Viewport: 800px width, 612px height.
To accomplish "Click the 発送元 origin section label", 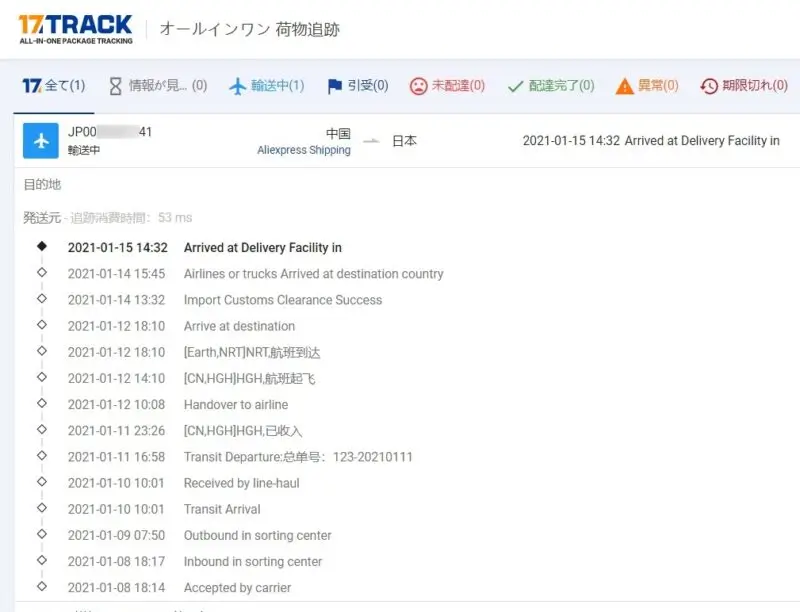I will (x=42, y=217).
